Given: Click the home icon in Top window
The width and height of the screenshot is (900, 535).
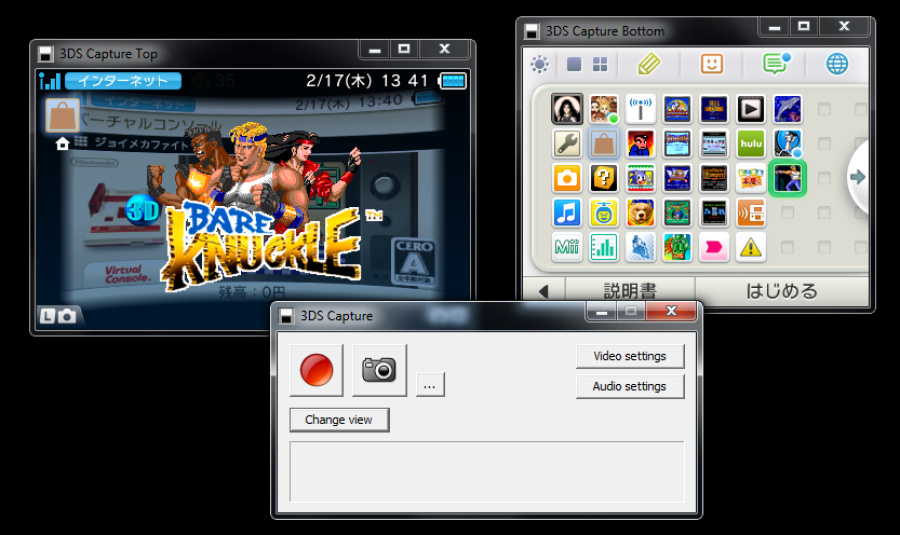Looking at the screenshot, I should (62, 143).
